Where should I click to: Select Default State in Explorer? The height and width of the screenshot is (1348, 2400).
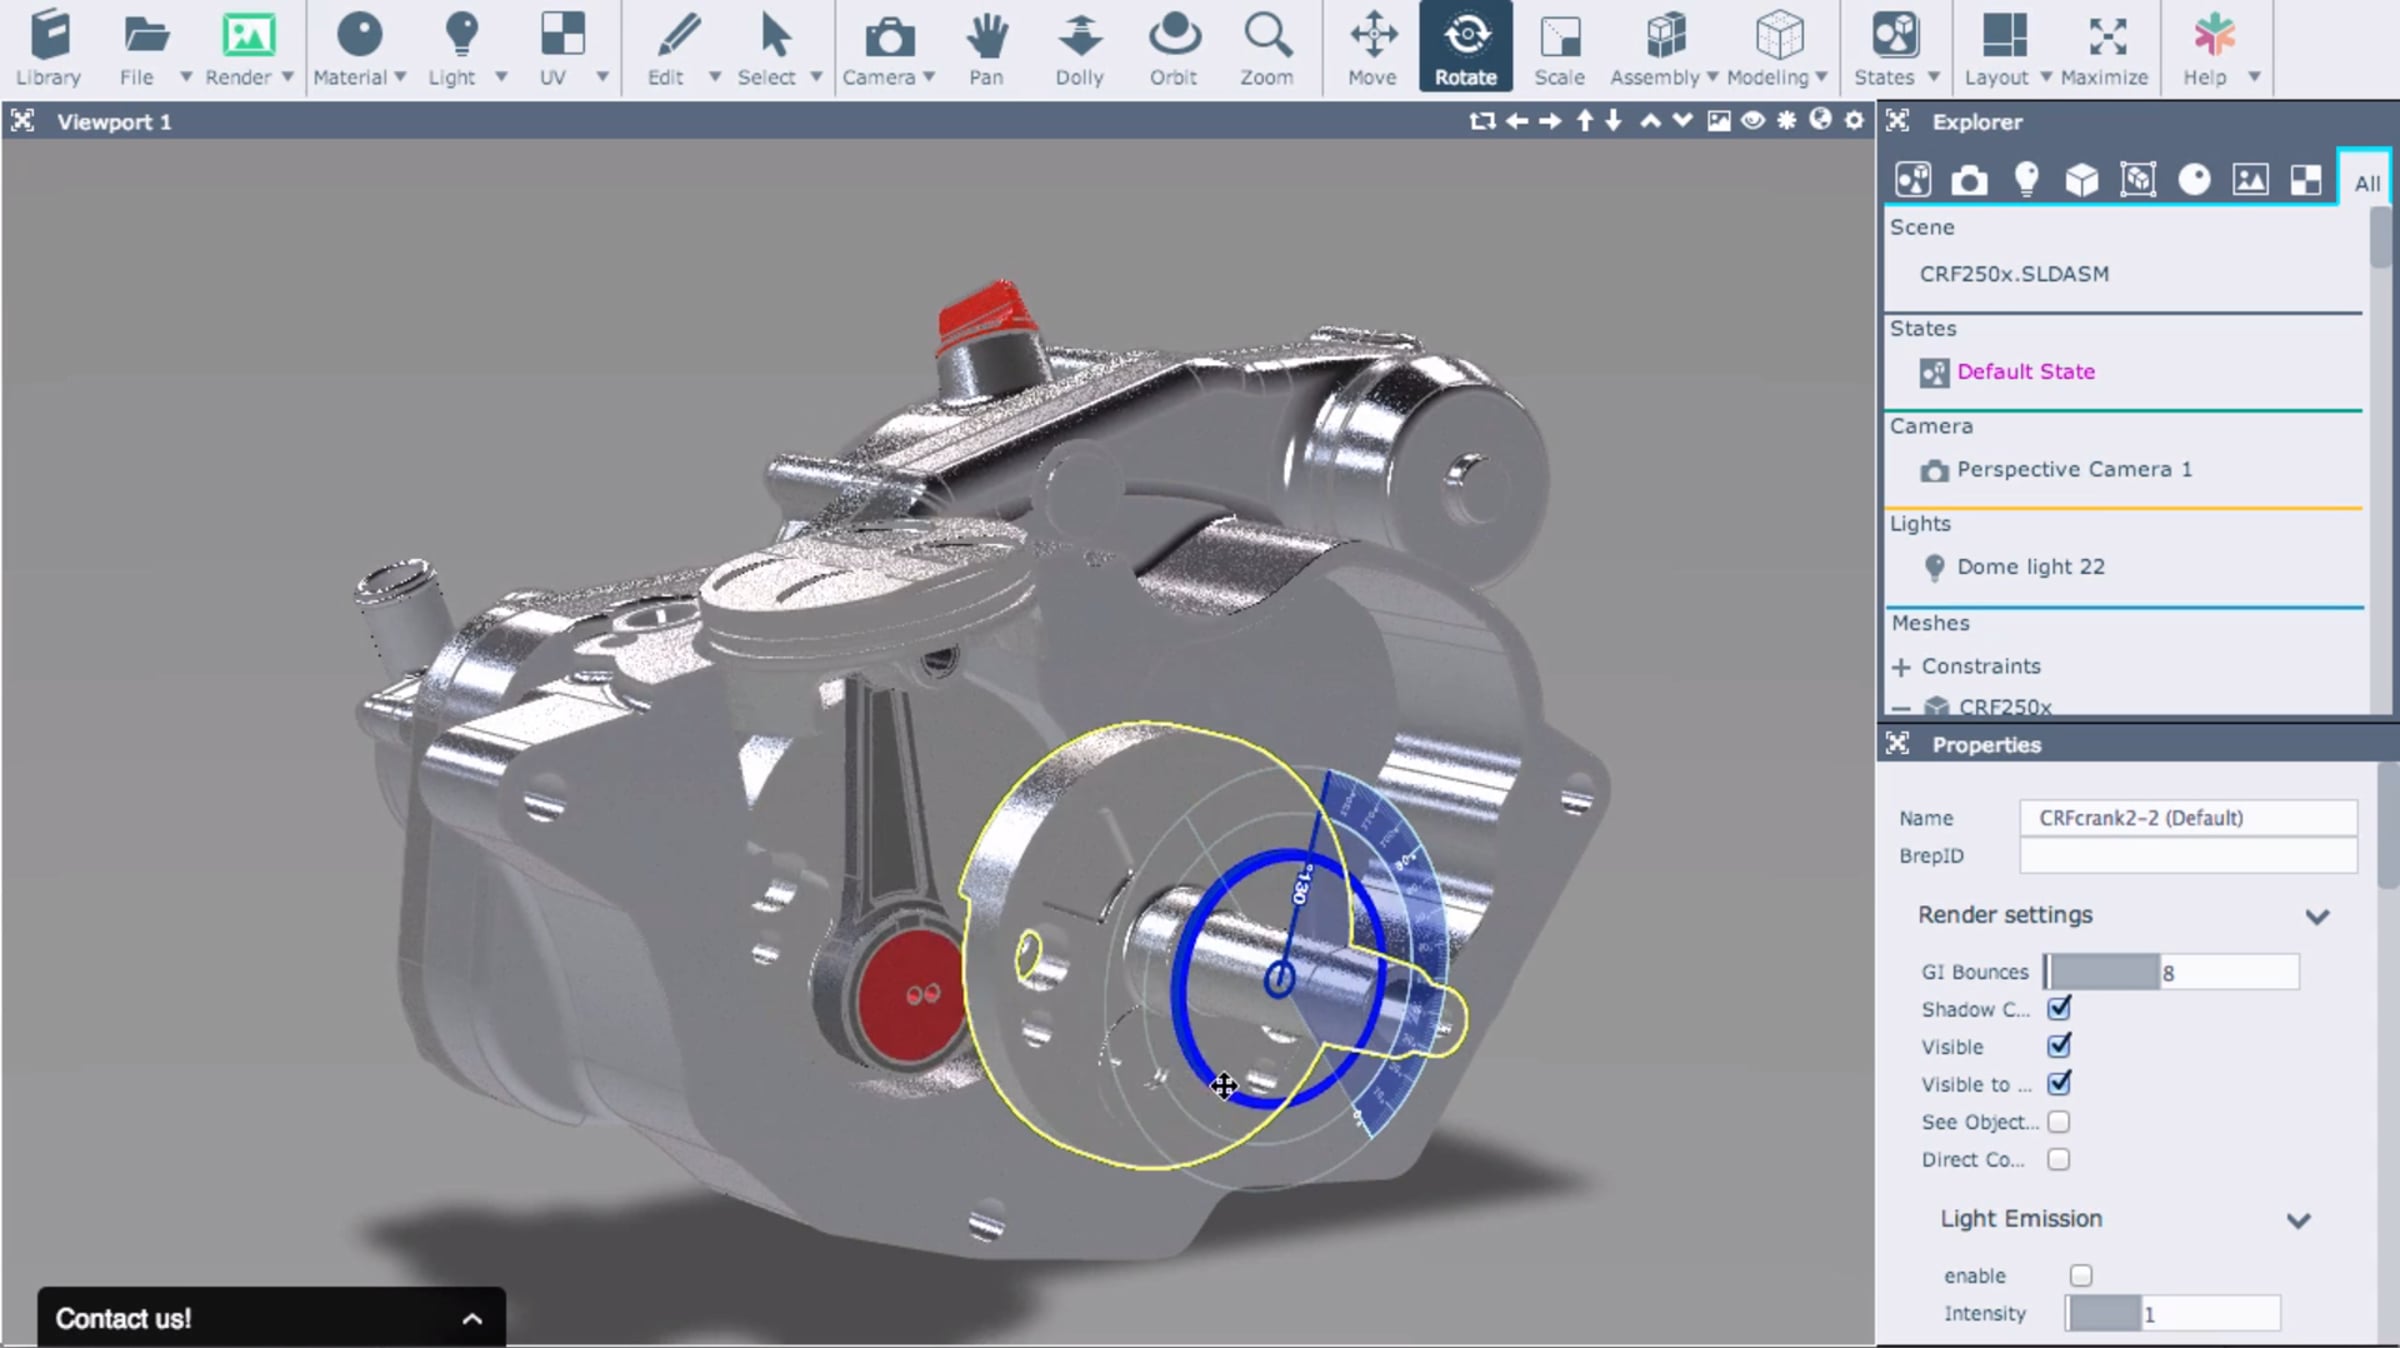(x=2025, y=372)
